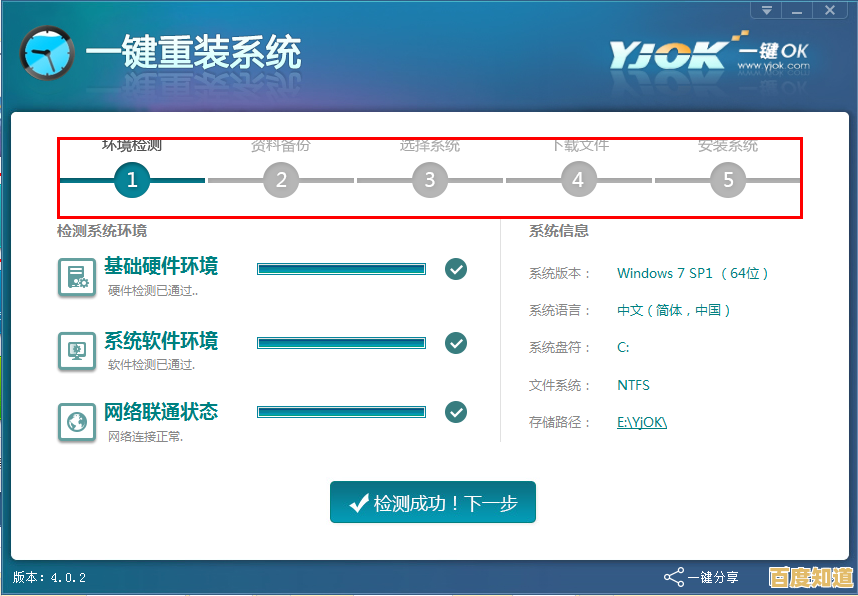This screenshot has width=858, height=596.
Task: Click the green checkmark for 基础硬件环境
Action: (x=455, y=269)
